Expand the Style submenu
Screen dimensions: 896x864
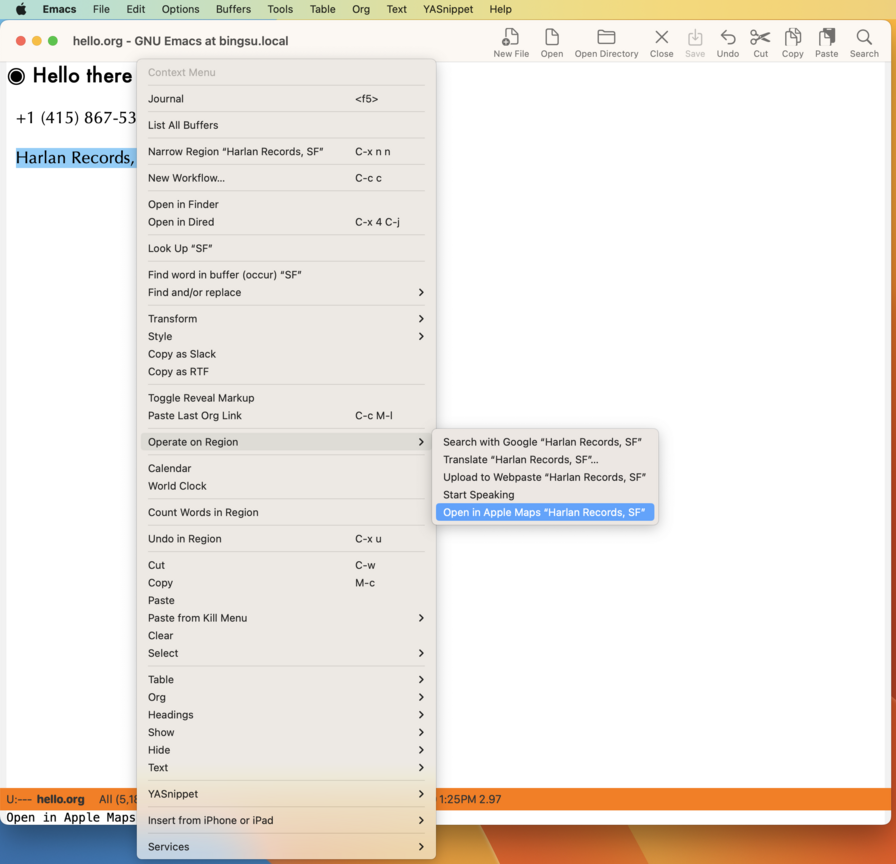point(286,336)
